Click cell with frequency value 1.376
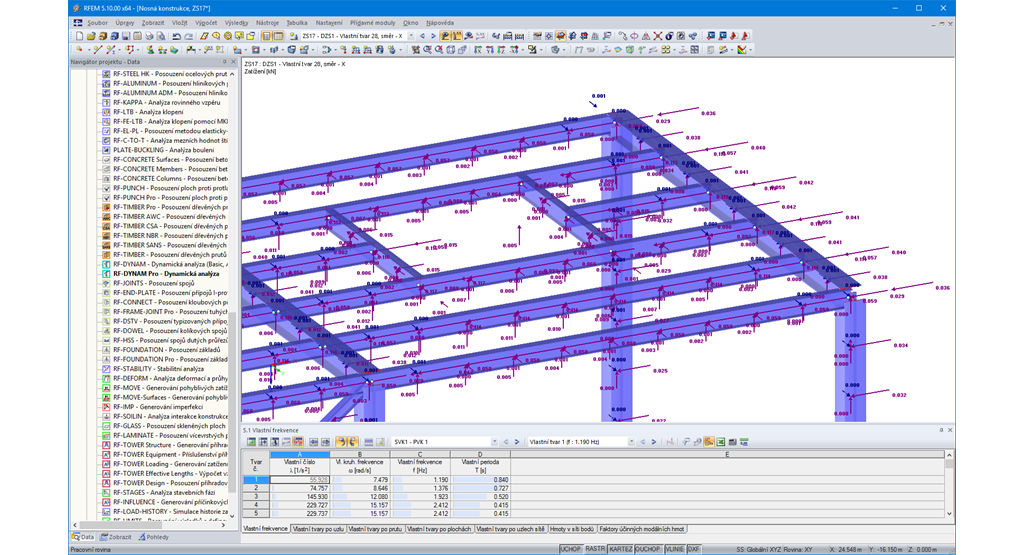The image size is (1024, 555). pos(420,488)
